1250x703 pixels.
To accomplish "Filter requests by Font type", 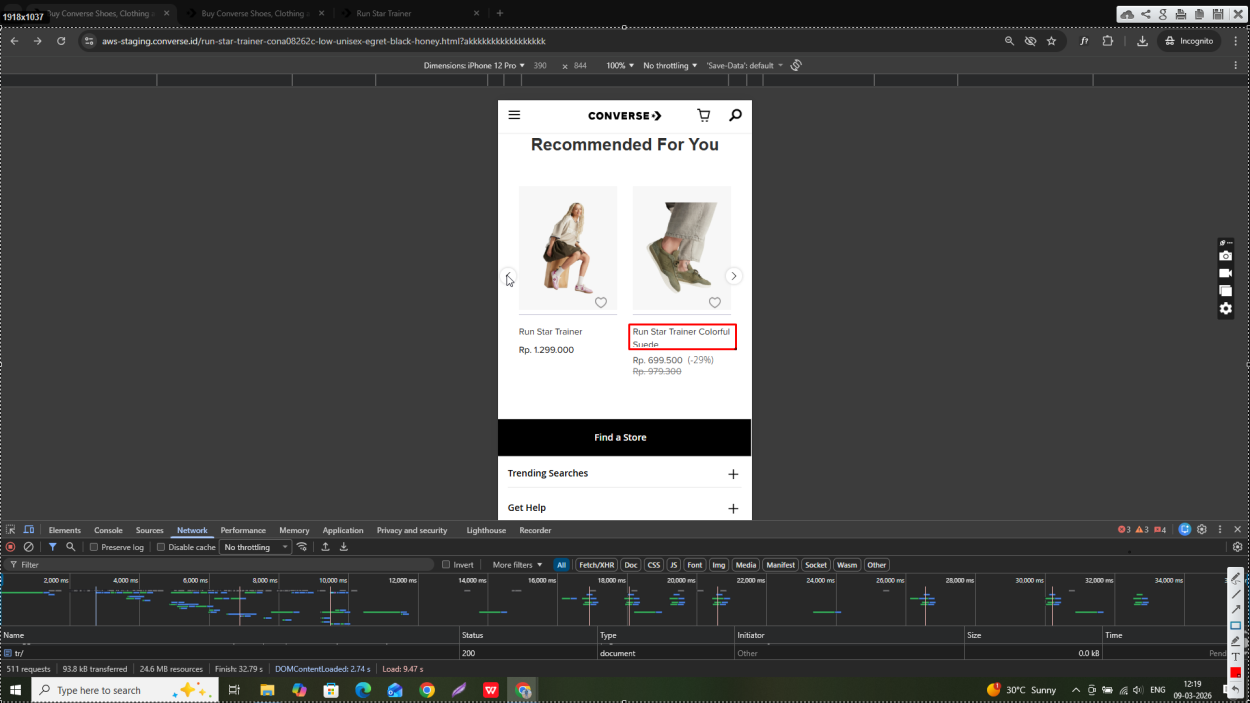I will 695,565.
